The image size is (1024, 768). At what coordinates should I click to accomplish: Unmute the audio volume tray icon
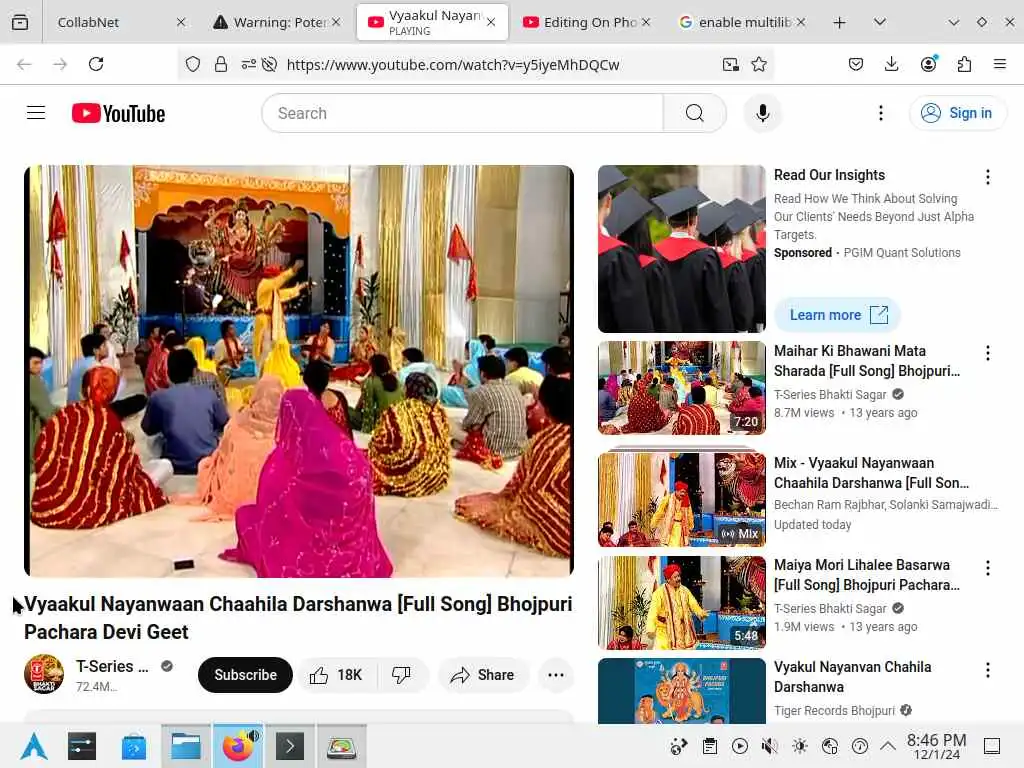[770, 746]
